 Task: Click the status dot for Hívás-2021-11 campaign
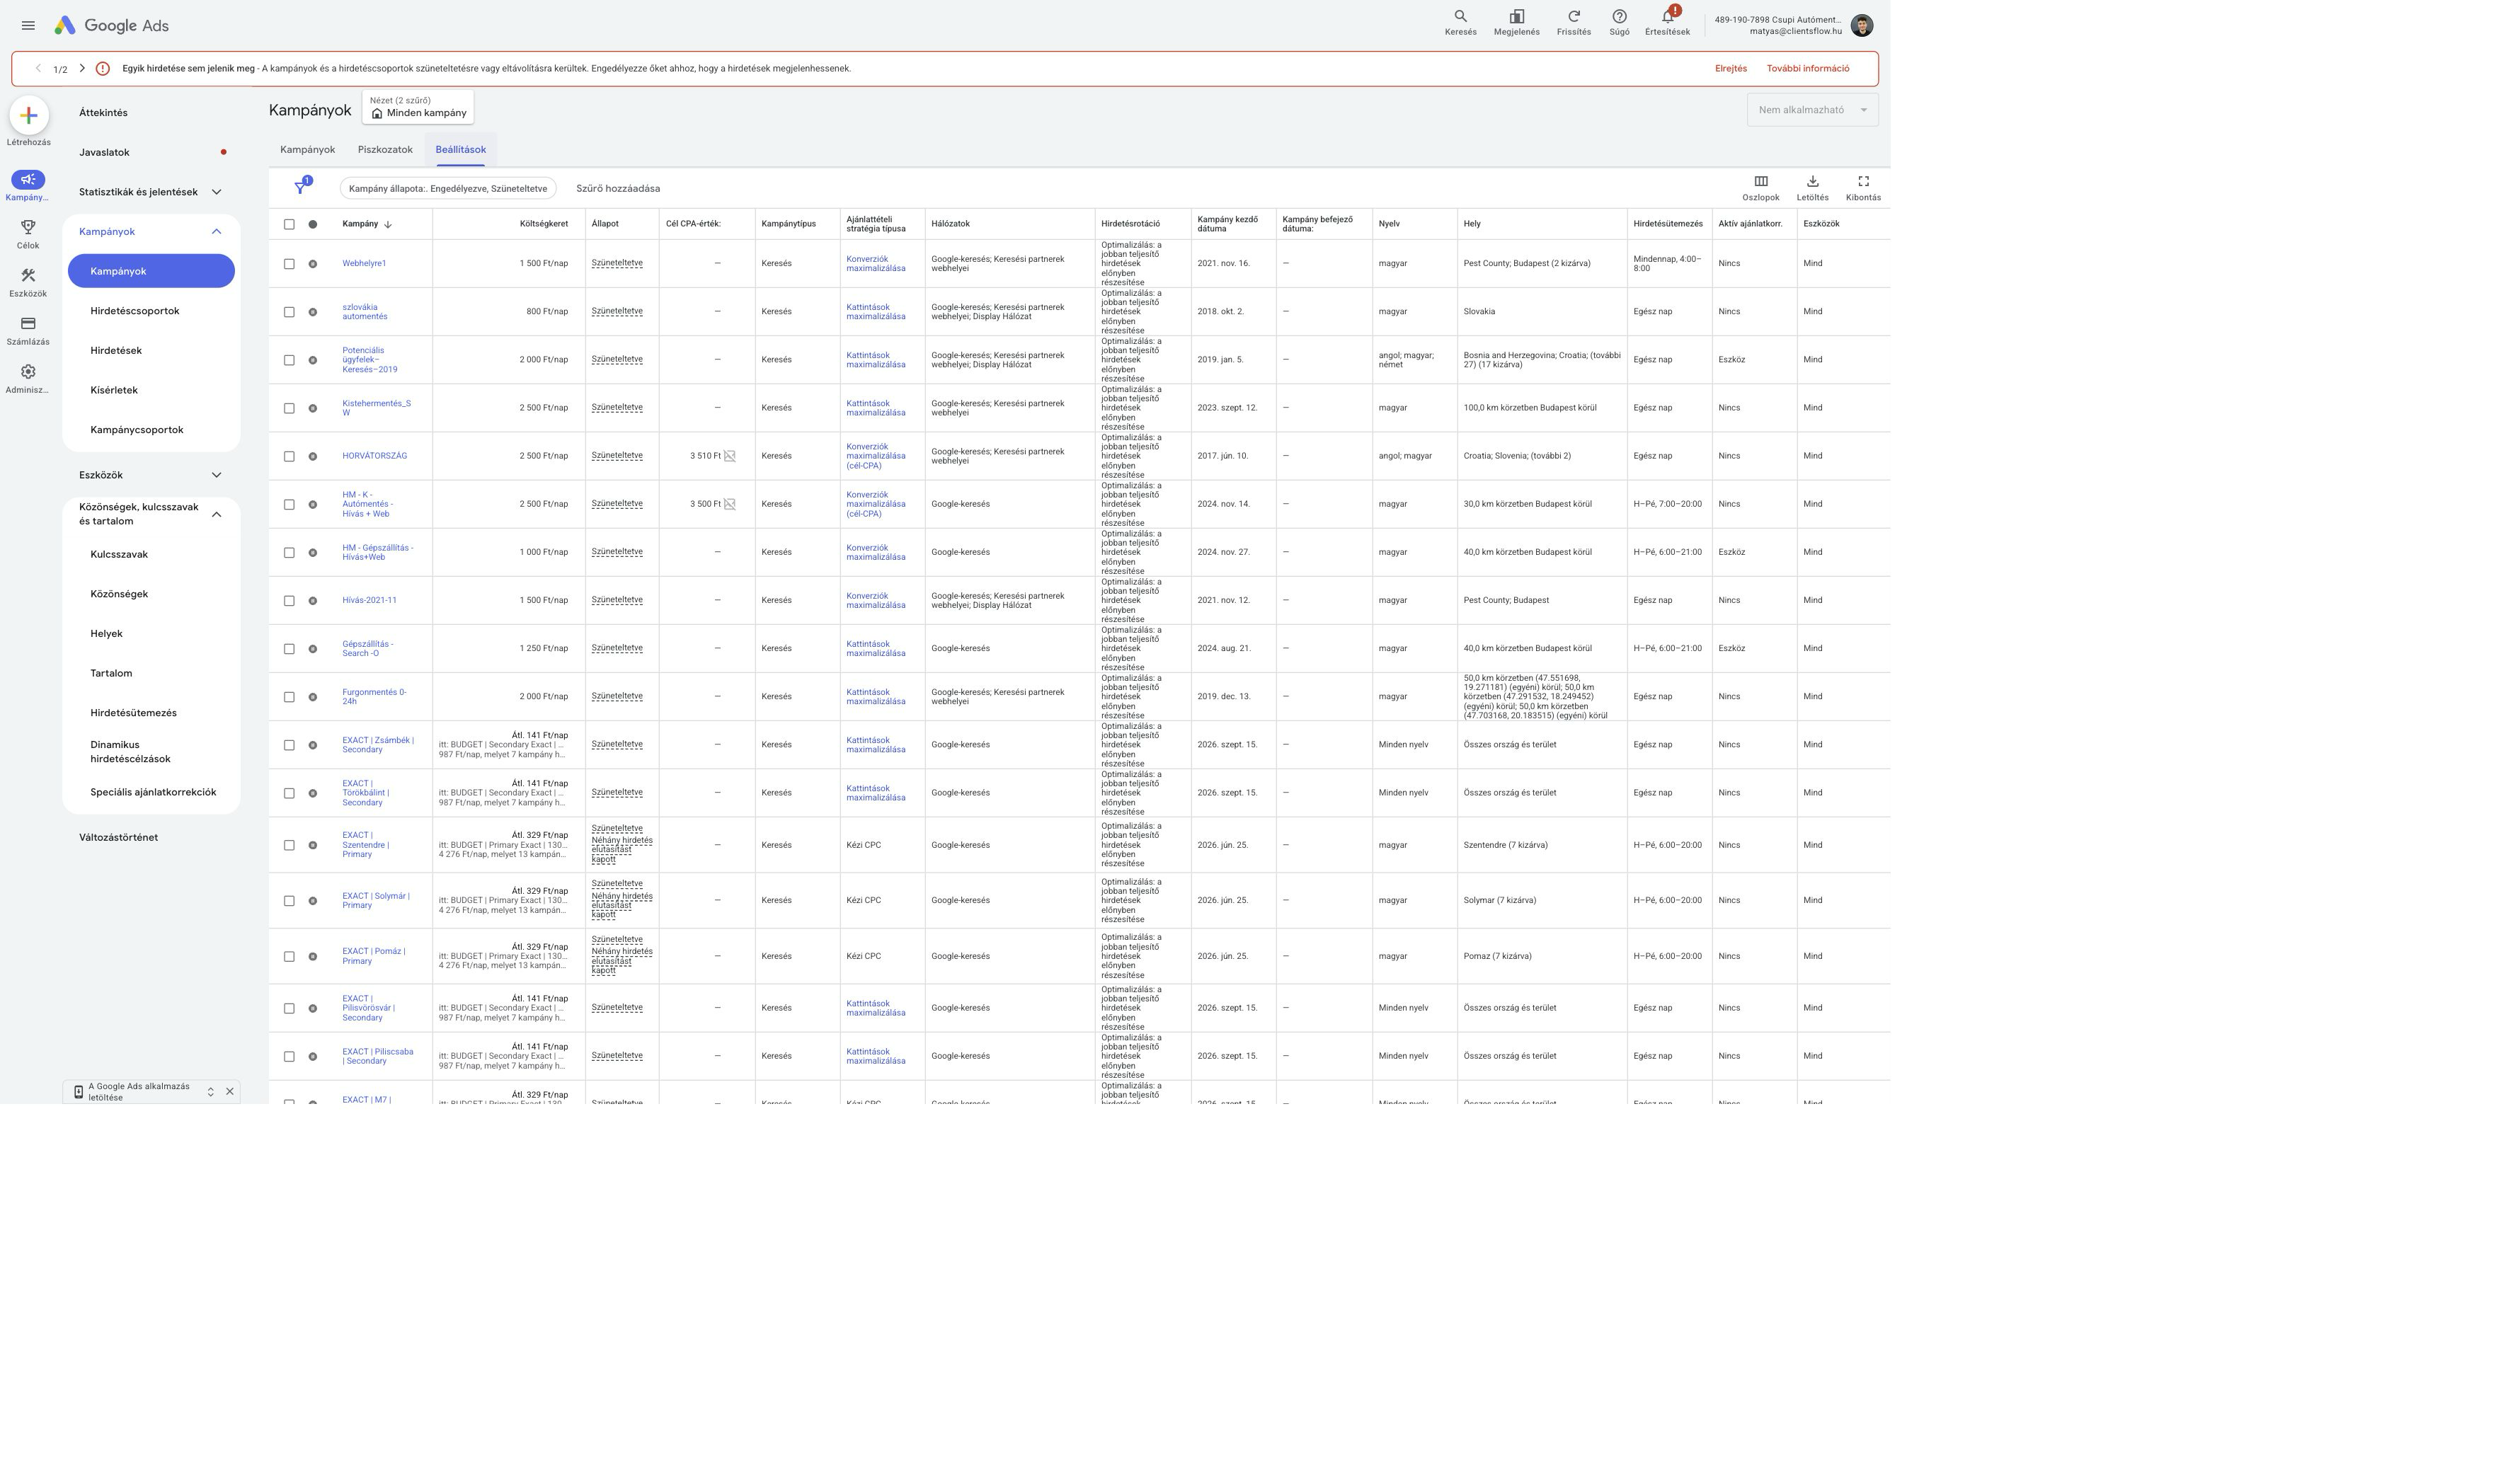tap(313, 601)
